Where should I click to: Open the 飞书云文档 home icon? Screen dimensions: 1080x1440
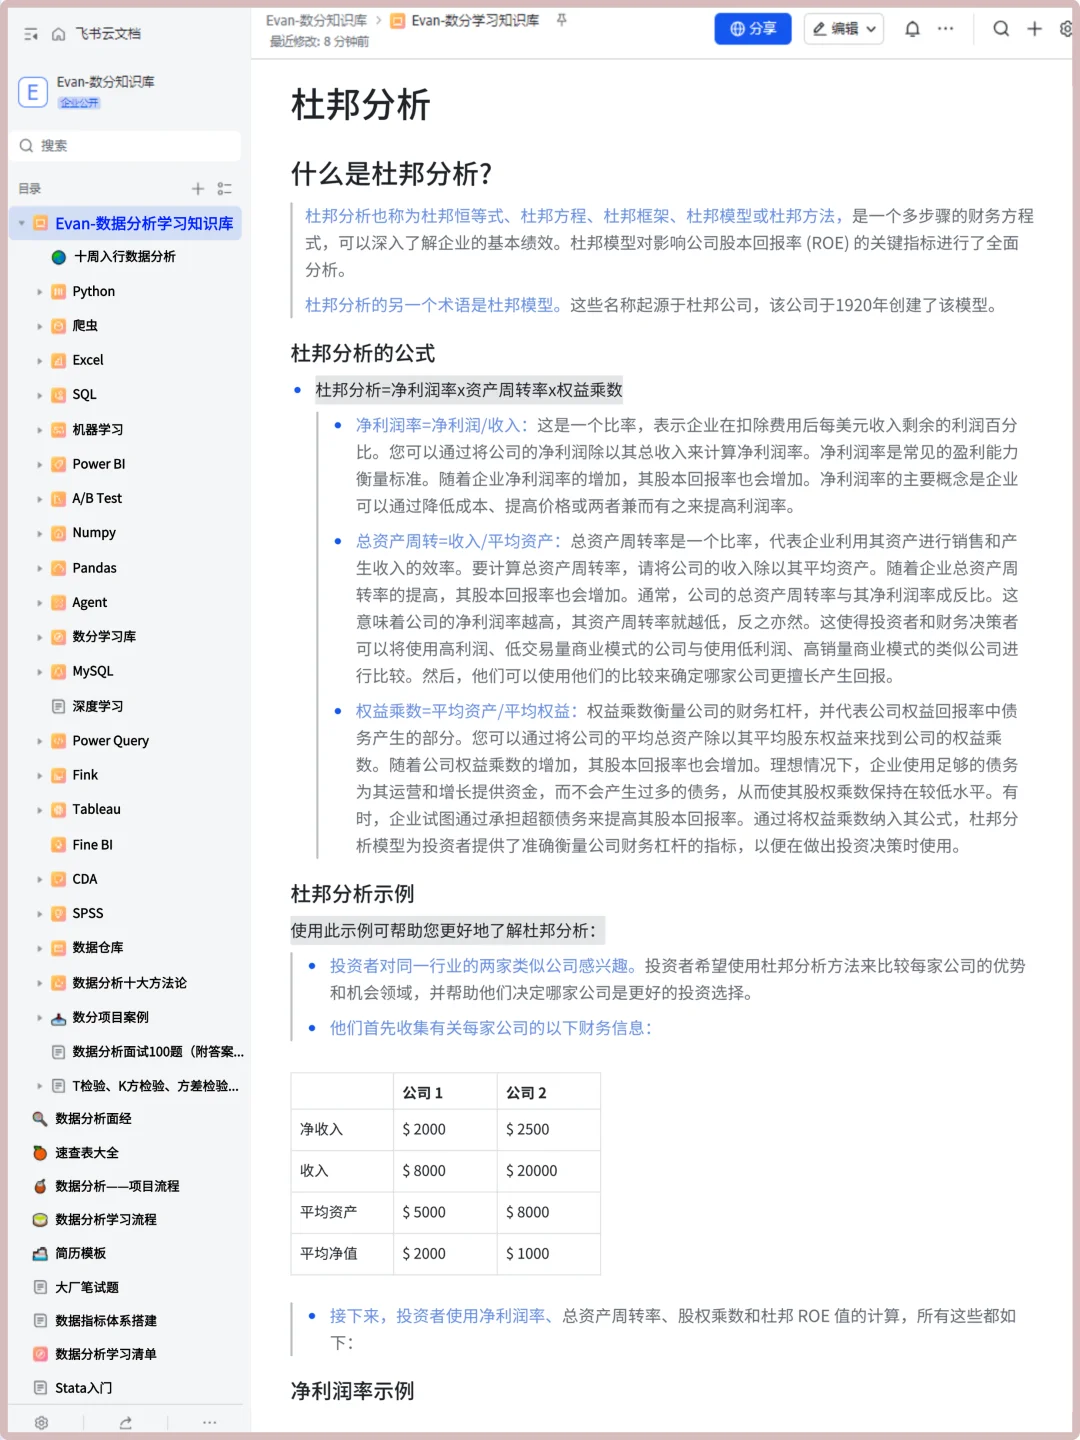(58, 34)
